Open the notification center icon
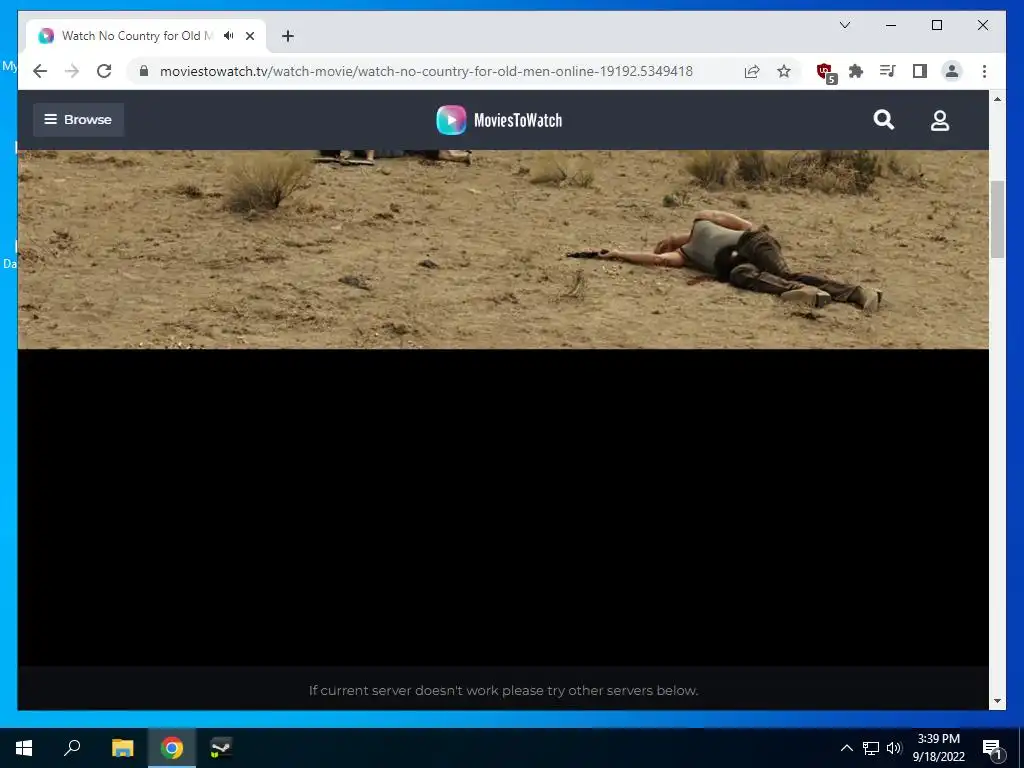Screen dimensions: 1024x768 tap(993, 748)
